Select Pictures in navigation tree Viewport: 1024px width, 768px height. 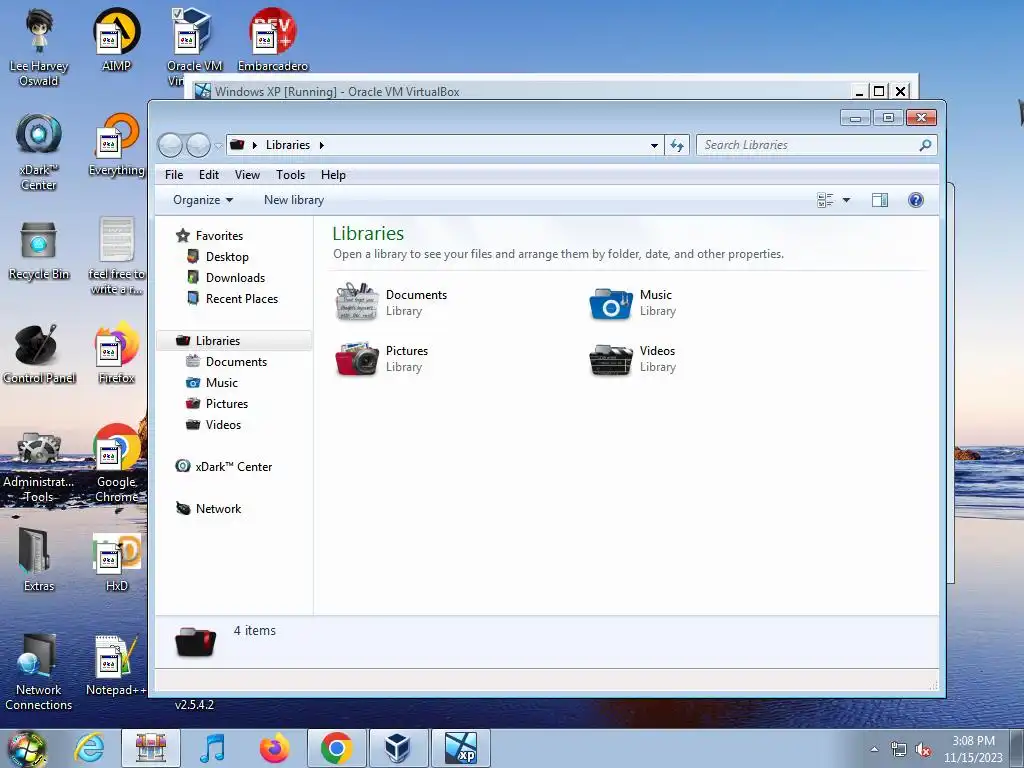(x=217, y=404)
